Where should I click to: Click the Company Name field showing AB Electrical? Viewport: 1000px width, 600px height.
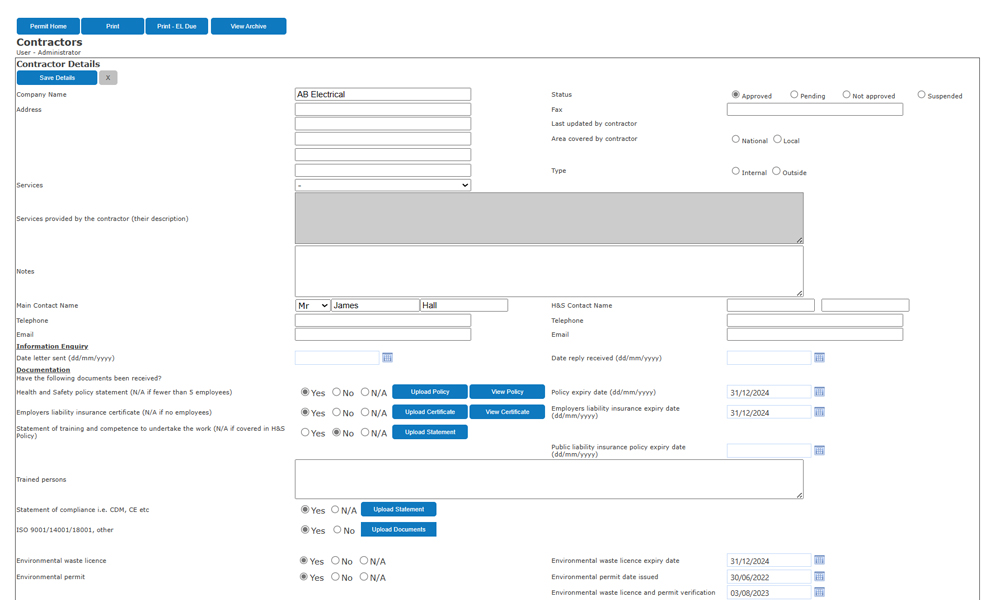(382, 94)
